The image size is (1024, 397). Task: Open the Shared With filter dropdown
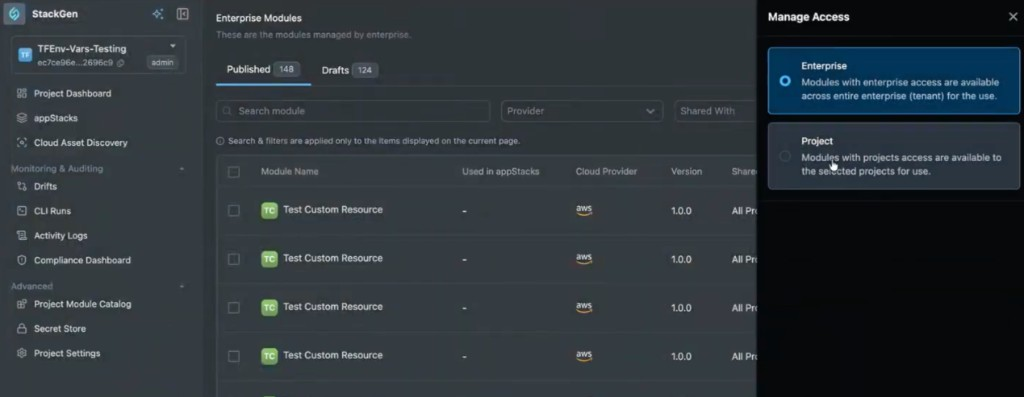(x=716, y=111)
